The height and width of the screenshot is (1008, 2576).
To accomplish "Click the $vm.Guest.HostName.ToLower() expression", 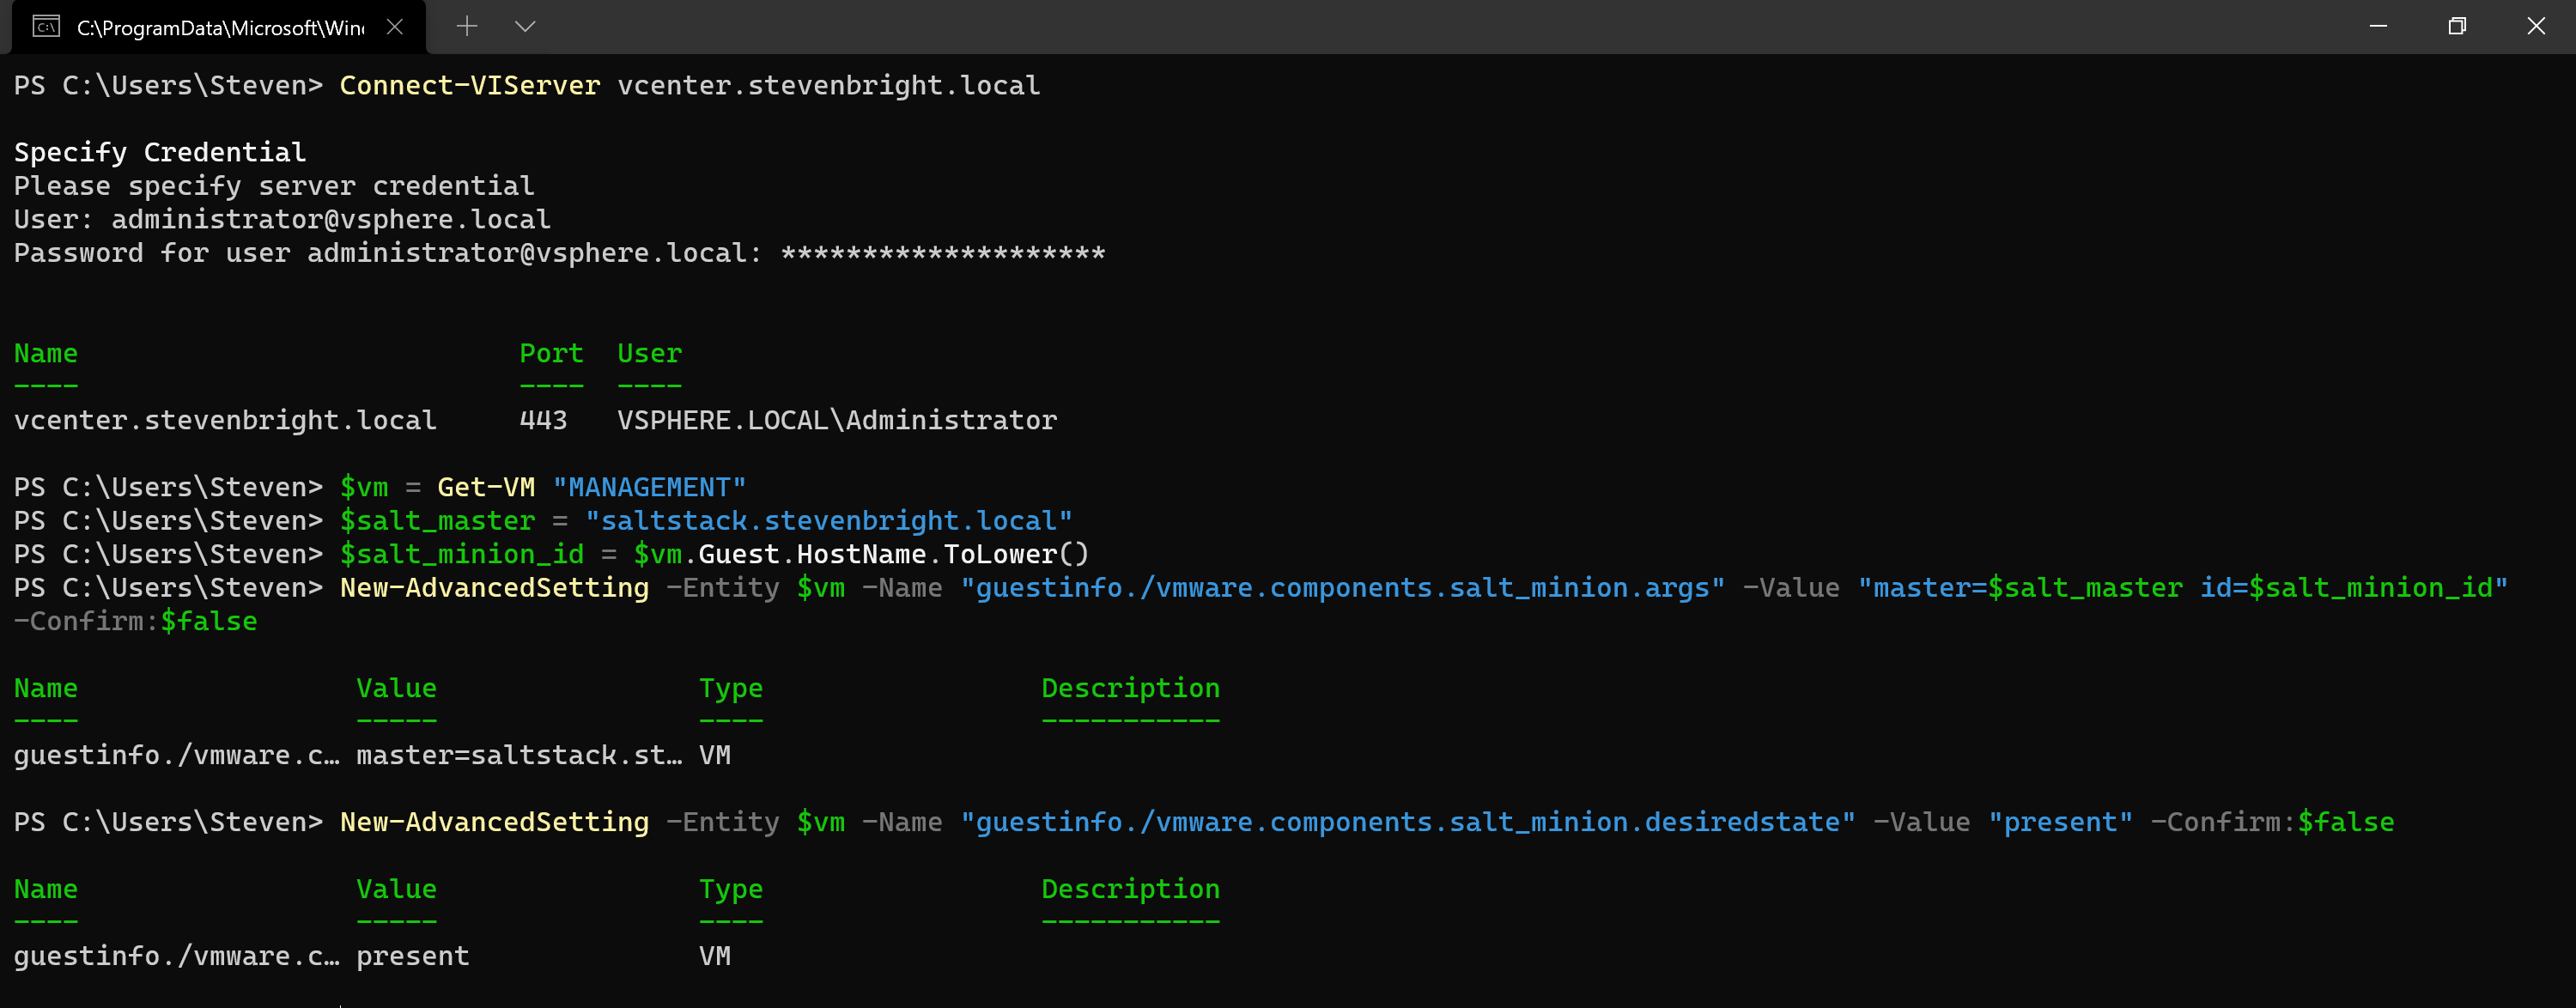I will point(860,555).
